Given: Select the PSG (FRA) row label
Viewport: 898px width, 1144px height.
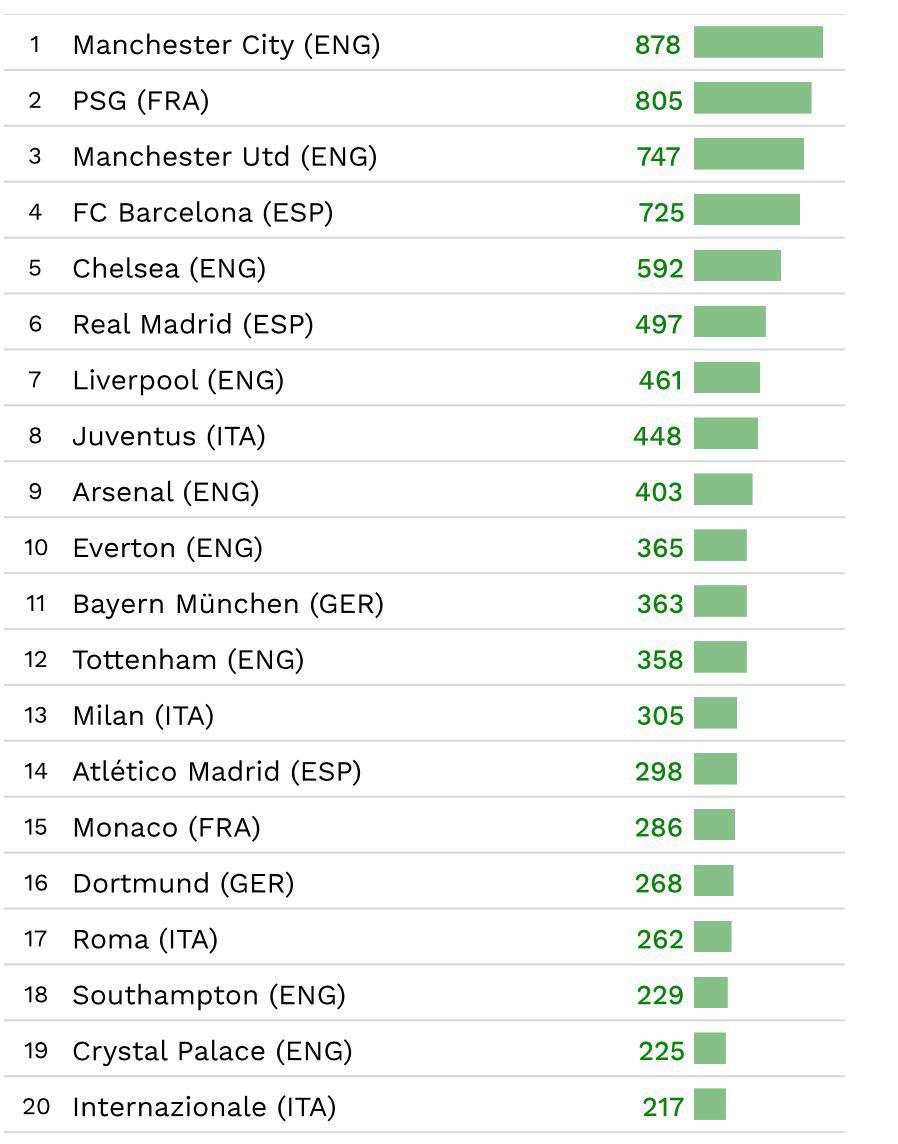Looking at the screenshot, I should (x=141, y=101).
